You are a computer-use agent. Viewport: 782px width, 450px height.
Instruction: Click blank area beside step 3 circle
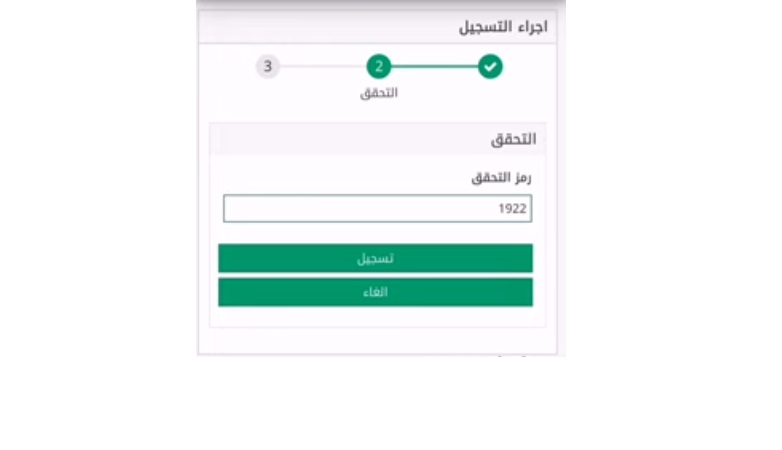227,66
